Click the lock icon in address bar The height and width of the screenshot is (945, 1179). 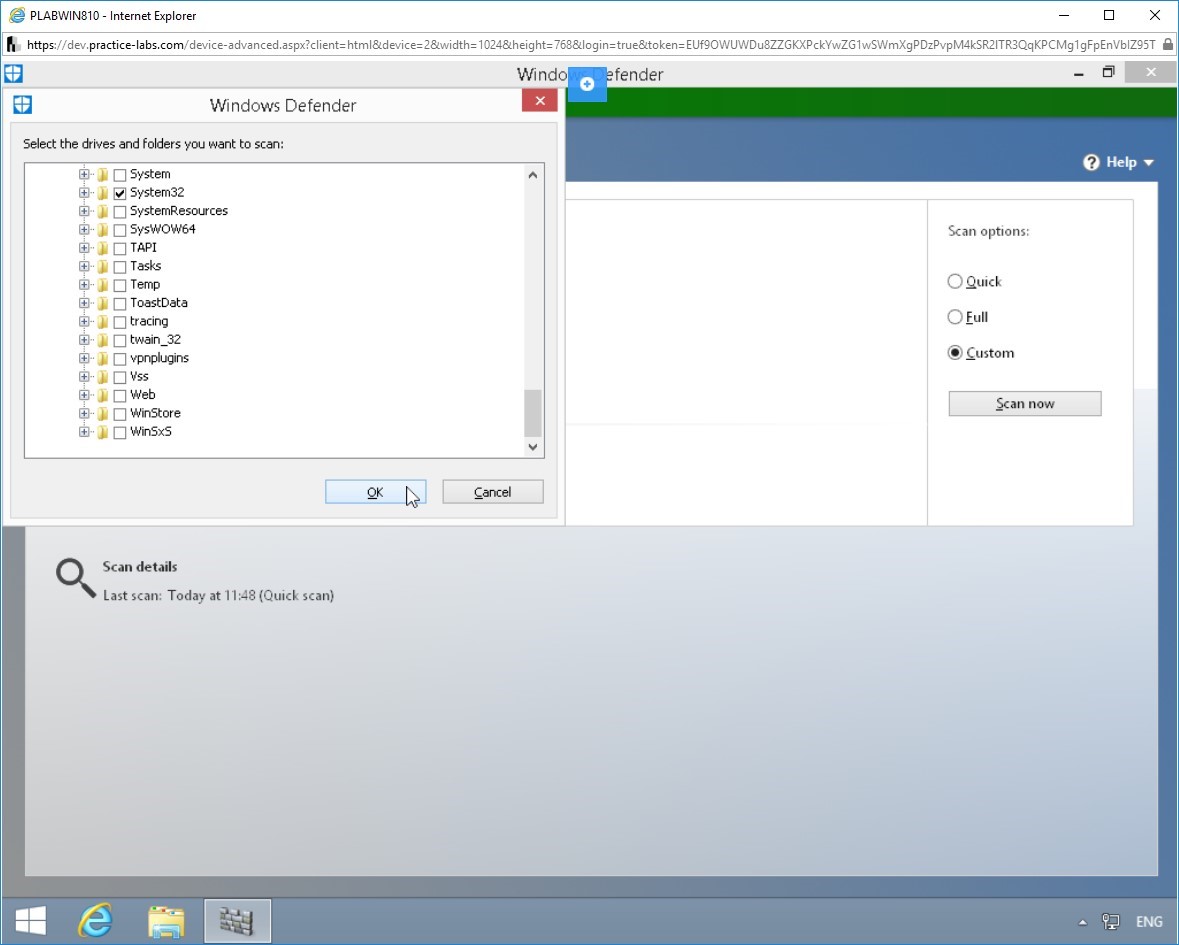[1168, 44]
